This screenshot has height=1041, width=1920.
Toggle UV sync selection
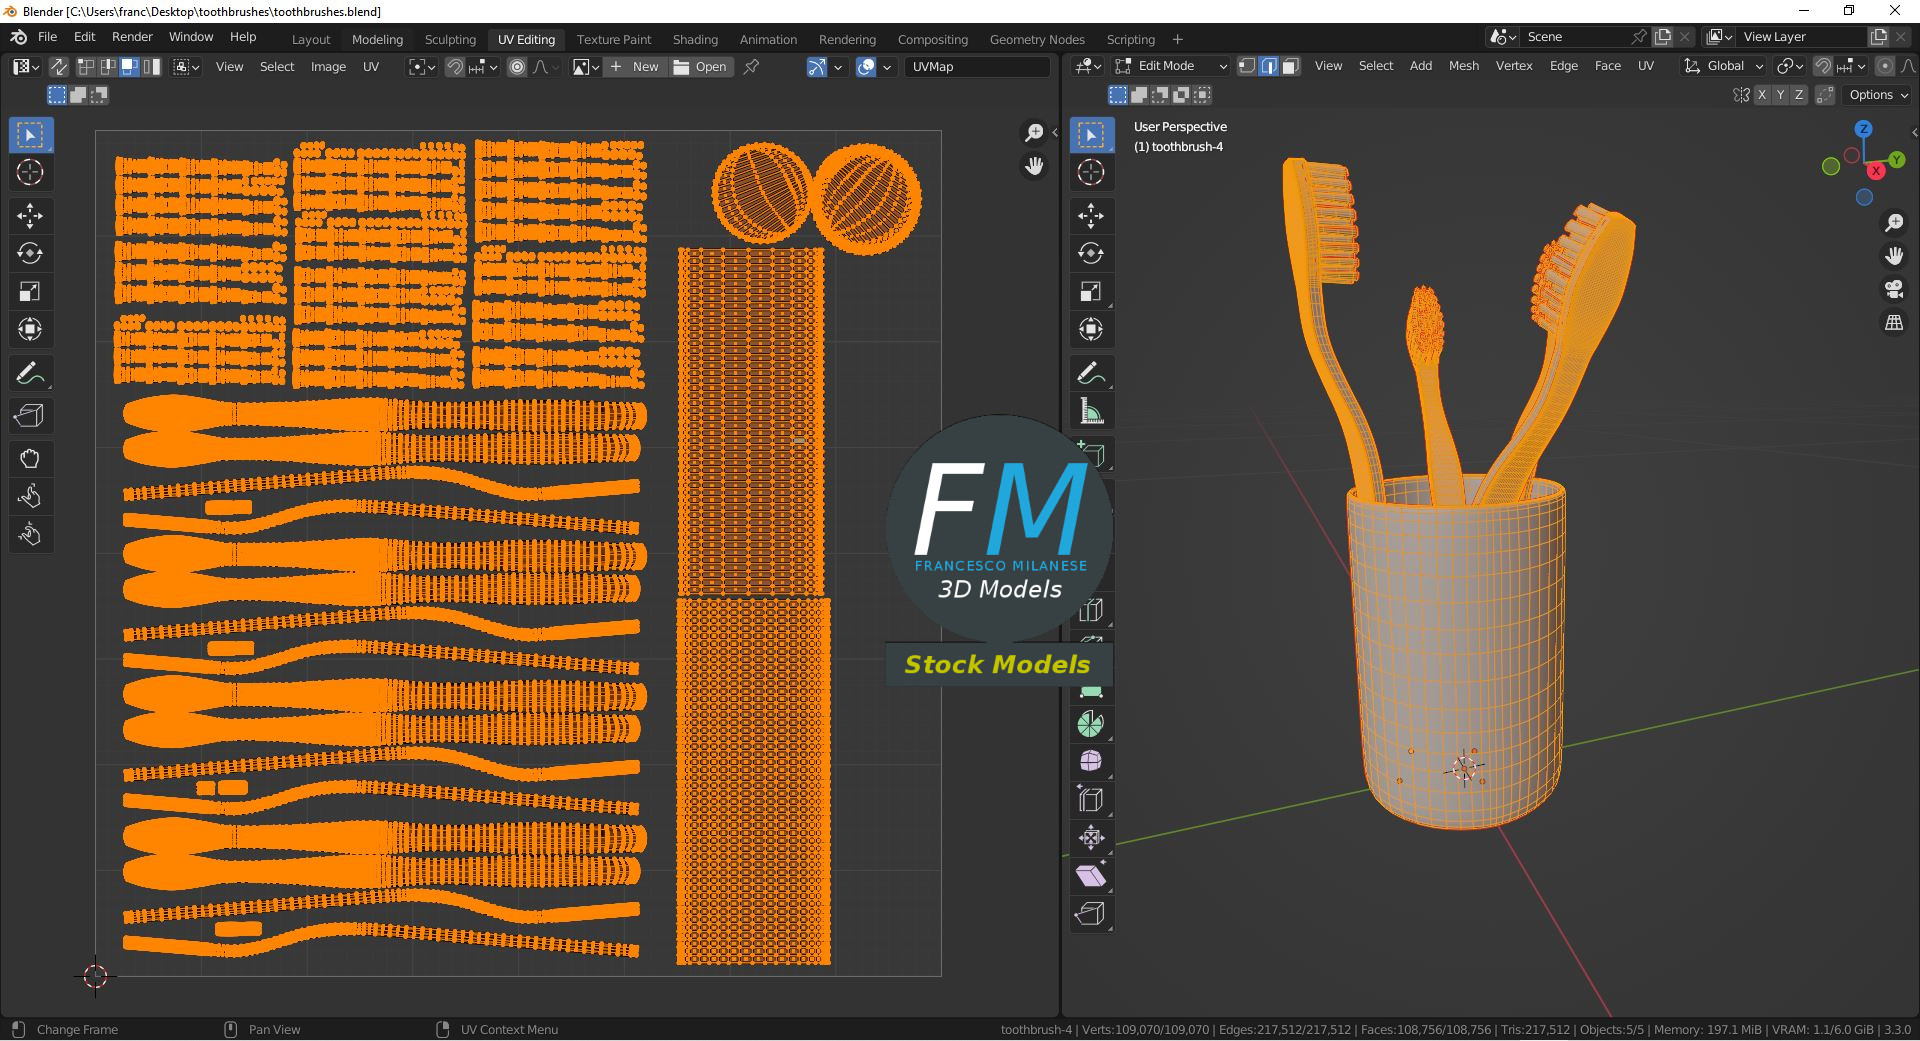[x=59, y=67]
